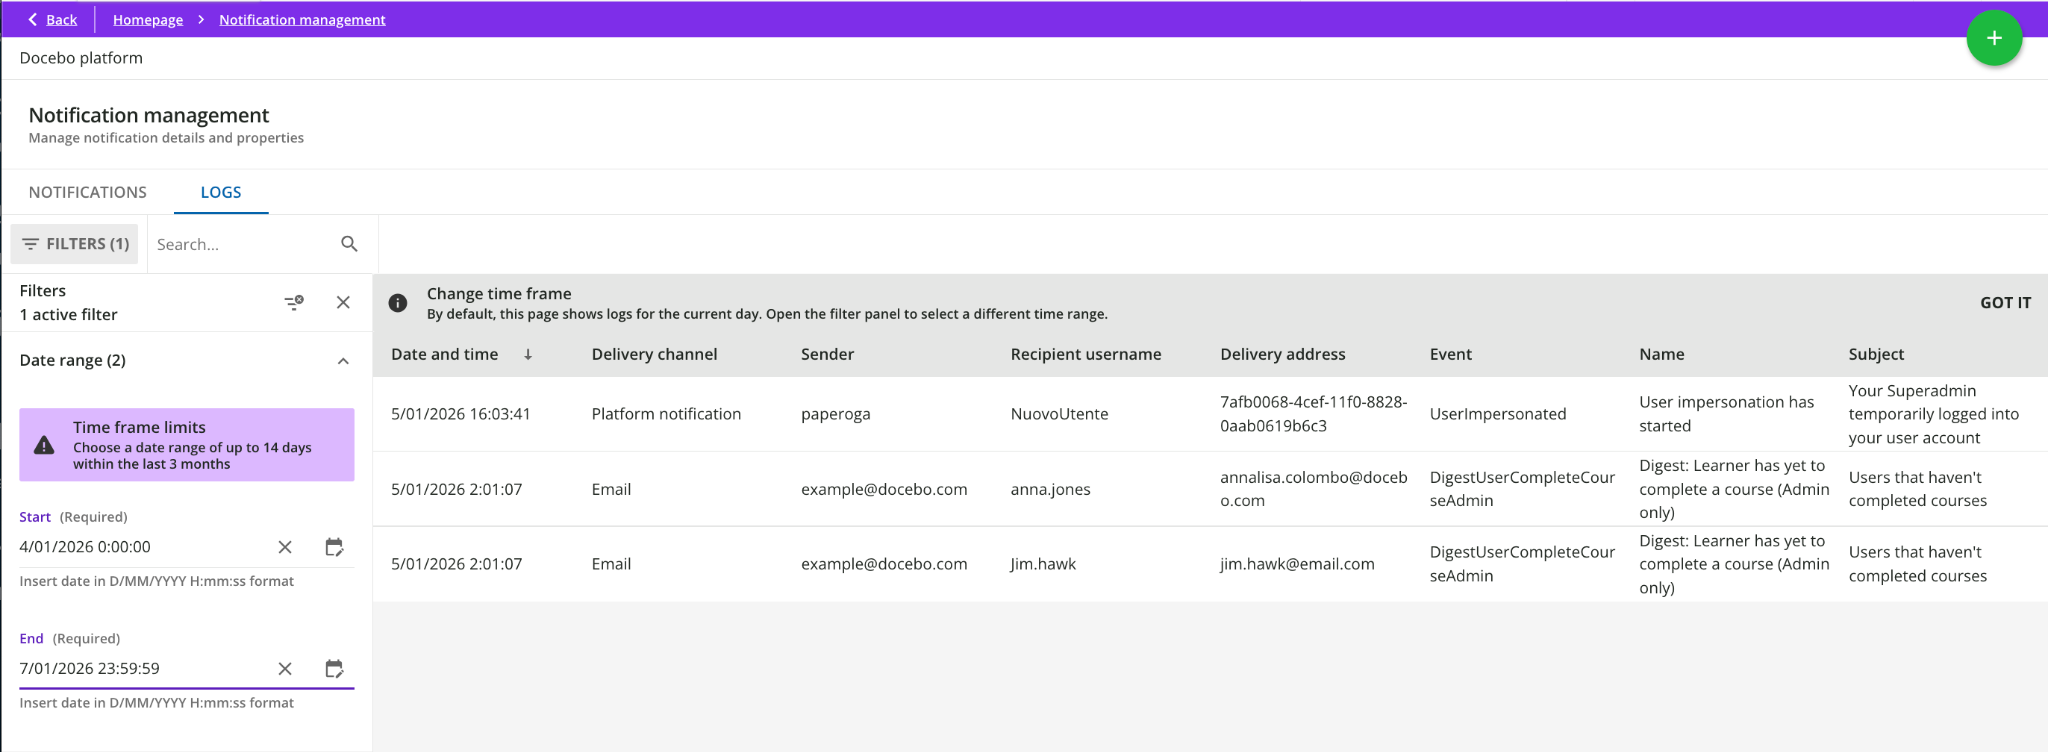This screenshot has width=2048, height=752.
Task: Clear the End date field
Action: pyautogui.click(x=285, y=668)
